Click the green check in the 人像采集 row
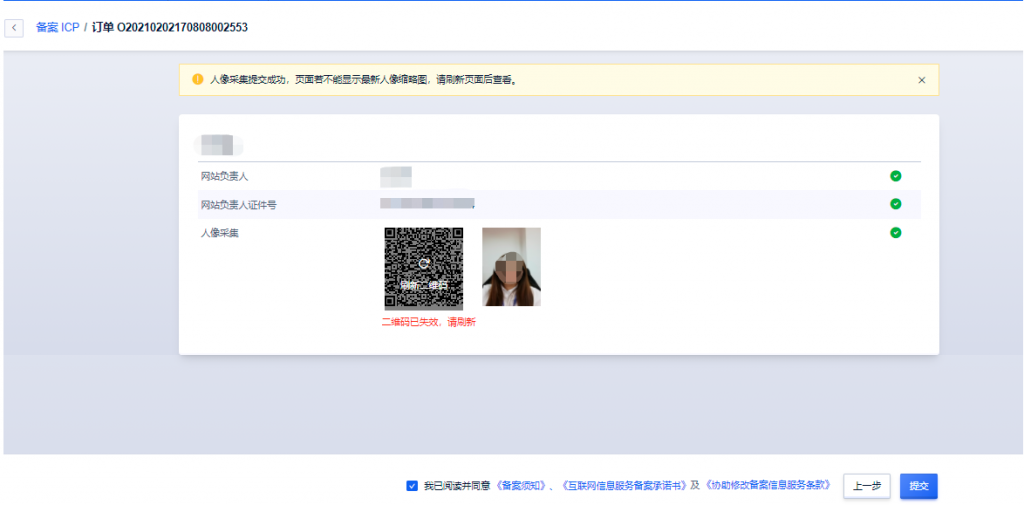 click(895, 233)
